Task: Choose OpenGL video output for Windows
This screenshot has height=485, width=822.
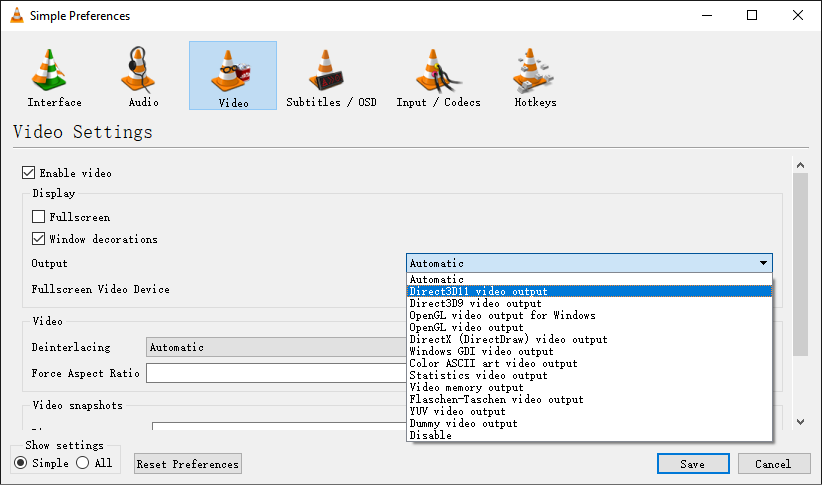Action: click(x=589, y=315)
